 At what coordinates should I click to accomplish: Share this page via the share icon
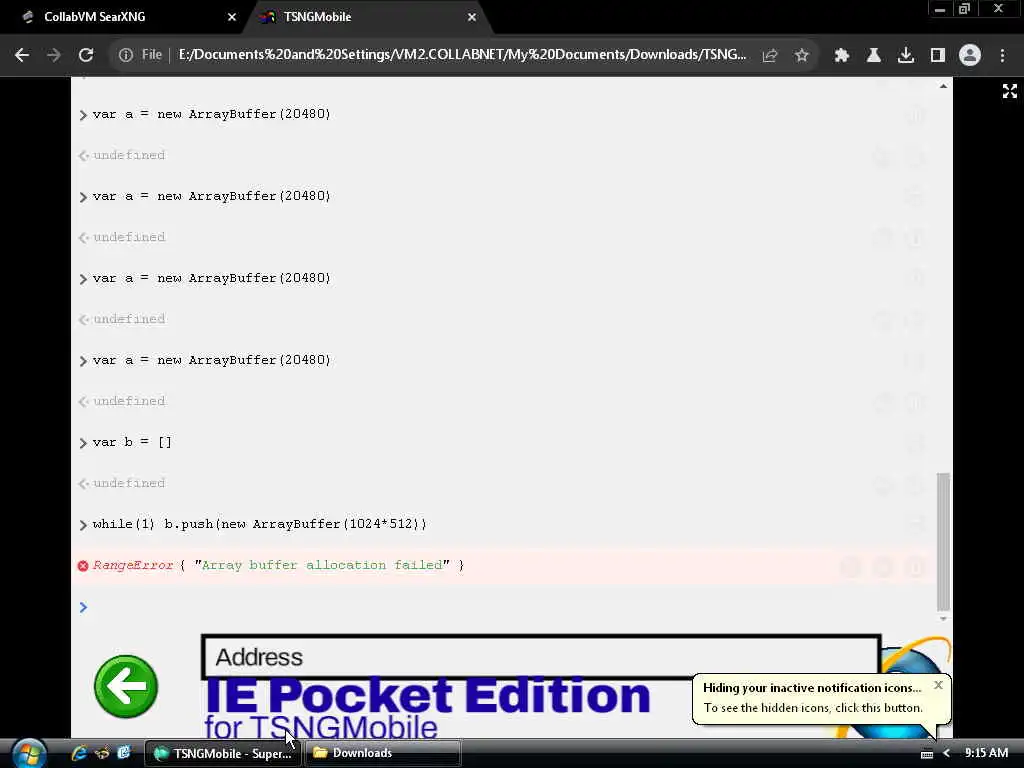[x=770, y=56]
